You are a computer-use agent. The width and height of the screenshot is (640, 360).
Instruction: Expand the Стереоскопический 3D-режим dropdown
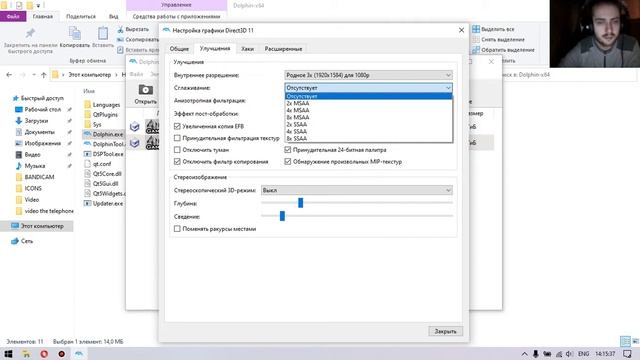coord(357,190)
